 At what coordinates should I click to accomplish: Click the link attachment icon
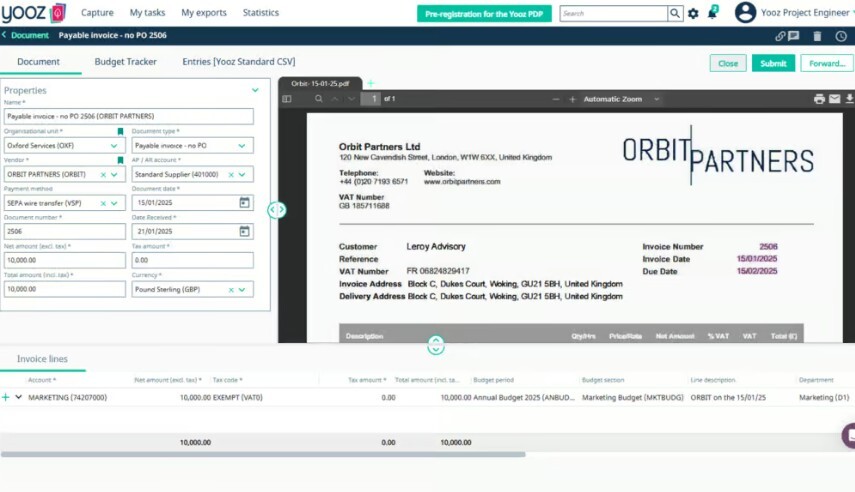coord(780,36)
